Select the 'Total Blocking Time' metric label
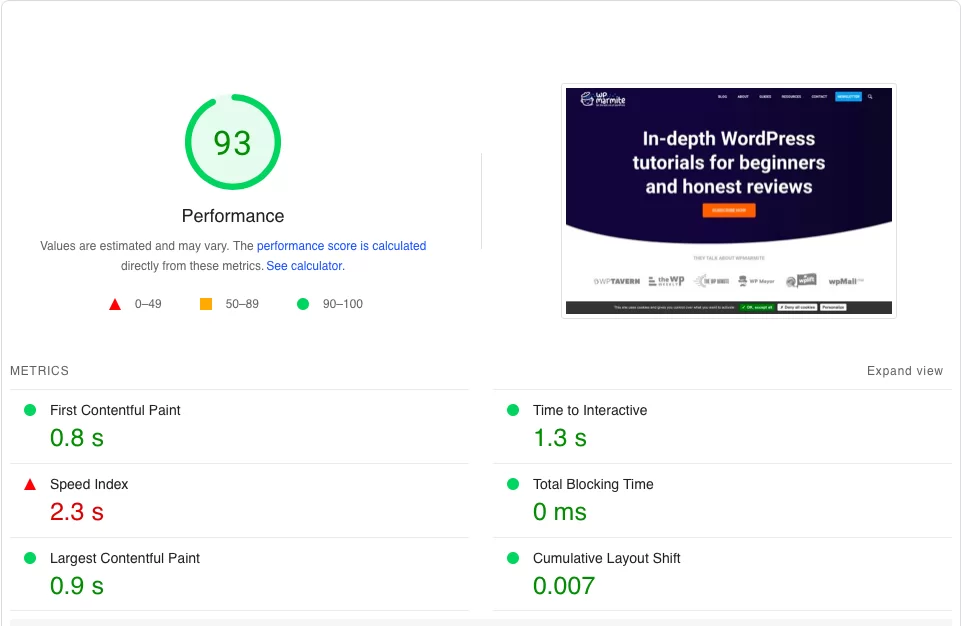Screen dimensions: 961x626 593,484
